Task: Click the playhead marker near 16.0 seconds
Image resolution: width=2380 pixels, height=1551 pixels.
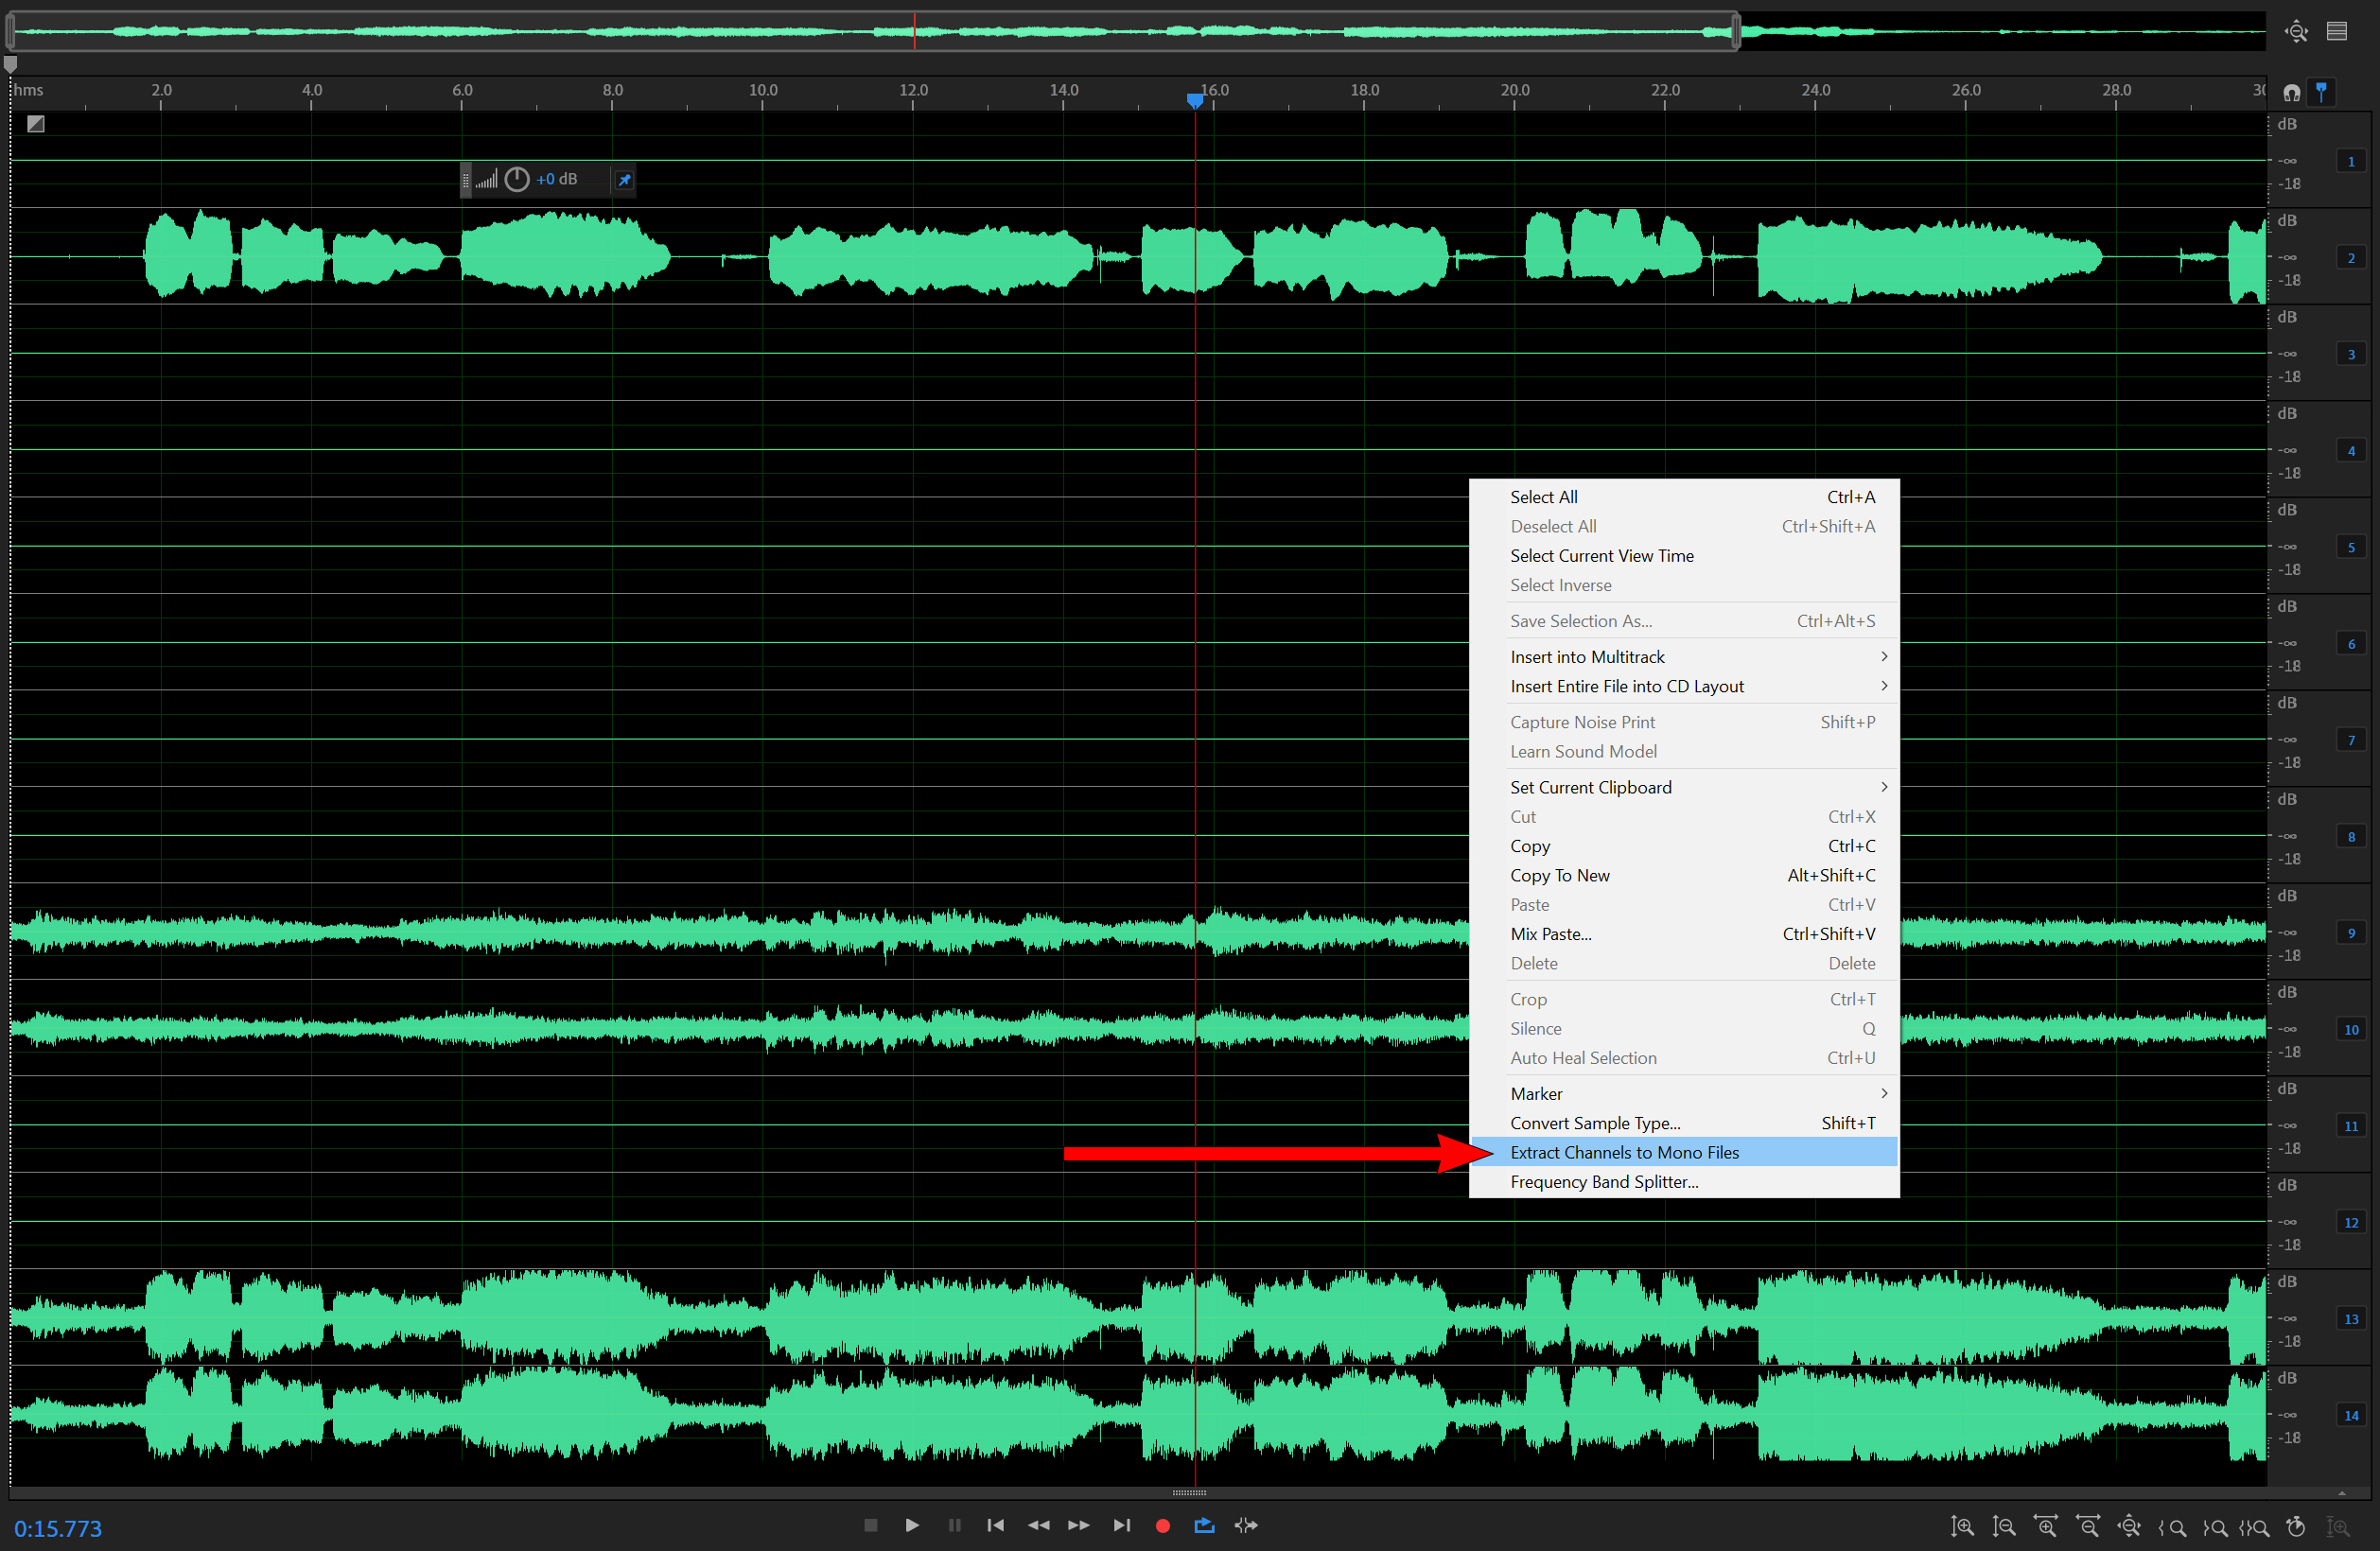Action: pos(1195,100)
